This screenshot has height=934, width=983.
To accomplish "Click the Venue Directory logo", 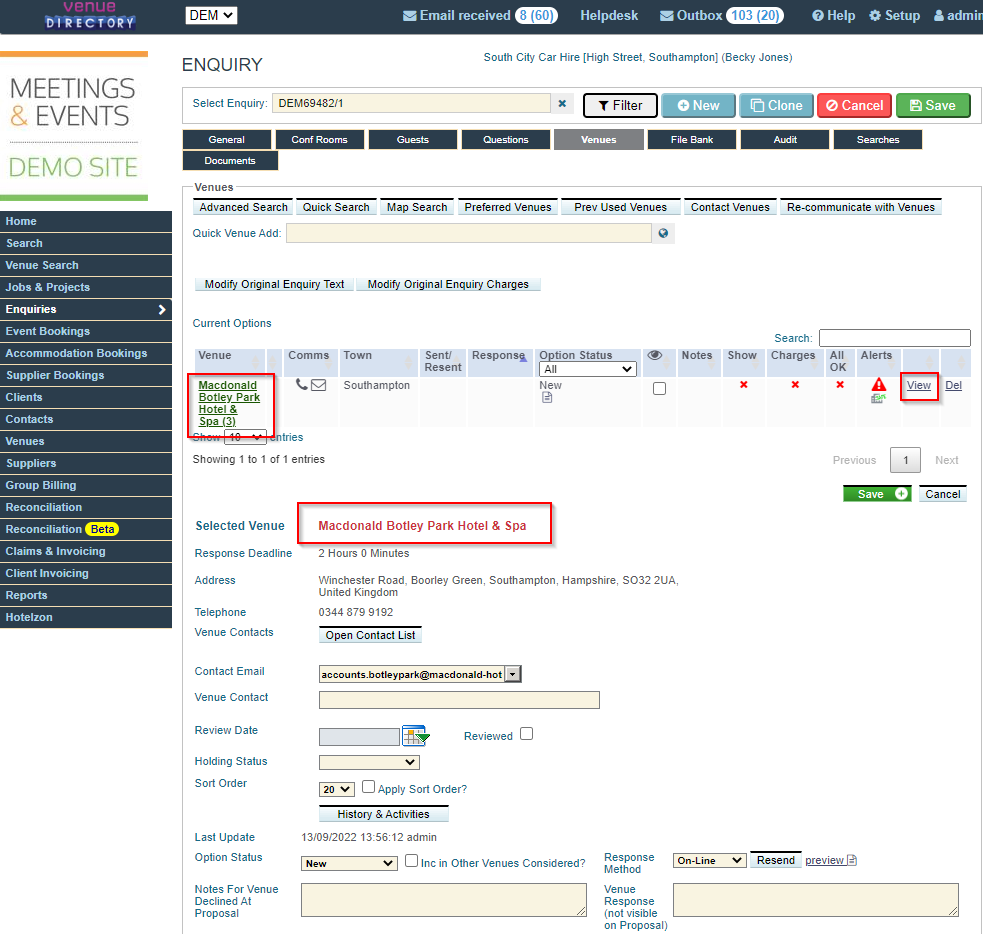I will (x=90, y=16).
